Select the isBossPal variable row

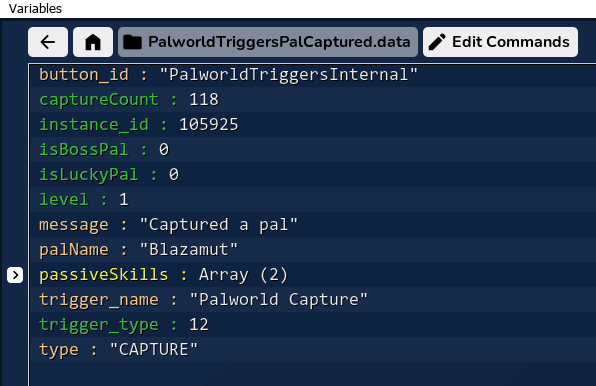312,150
